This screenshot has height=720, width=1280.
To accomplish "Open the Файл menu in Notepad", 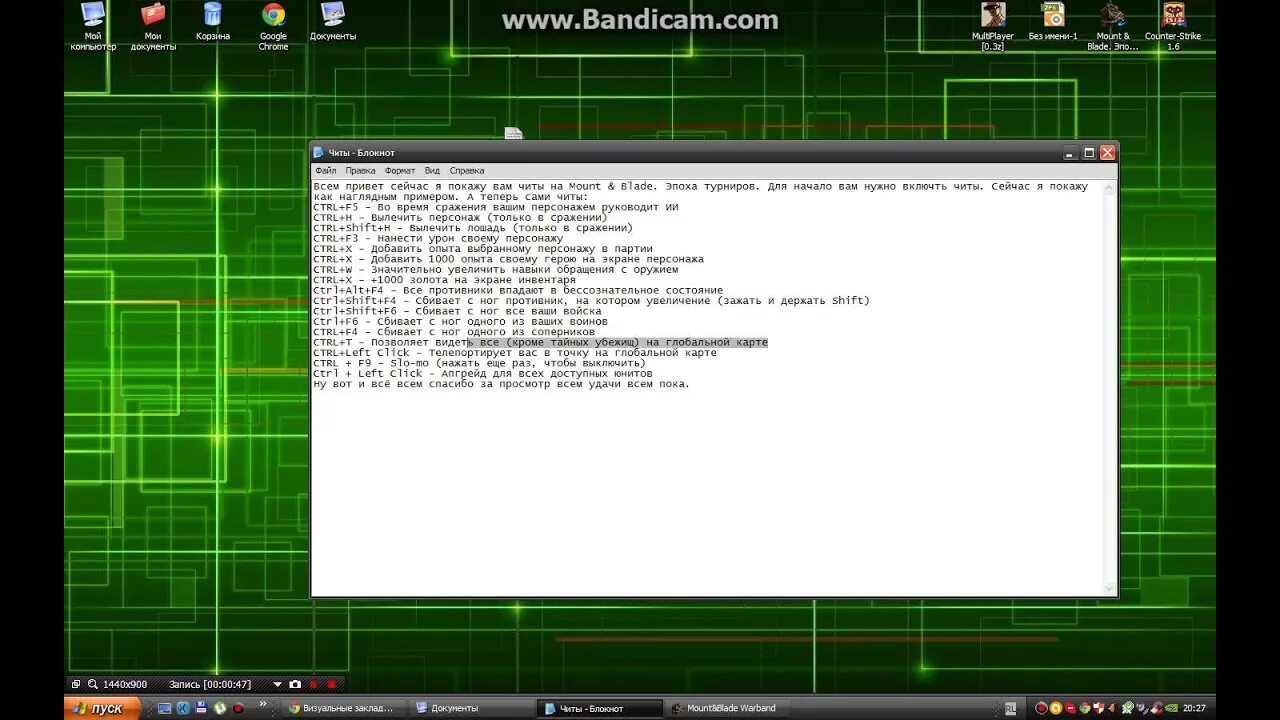I will [x=325, y=171].
